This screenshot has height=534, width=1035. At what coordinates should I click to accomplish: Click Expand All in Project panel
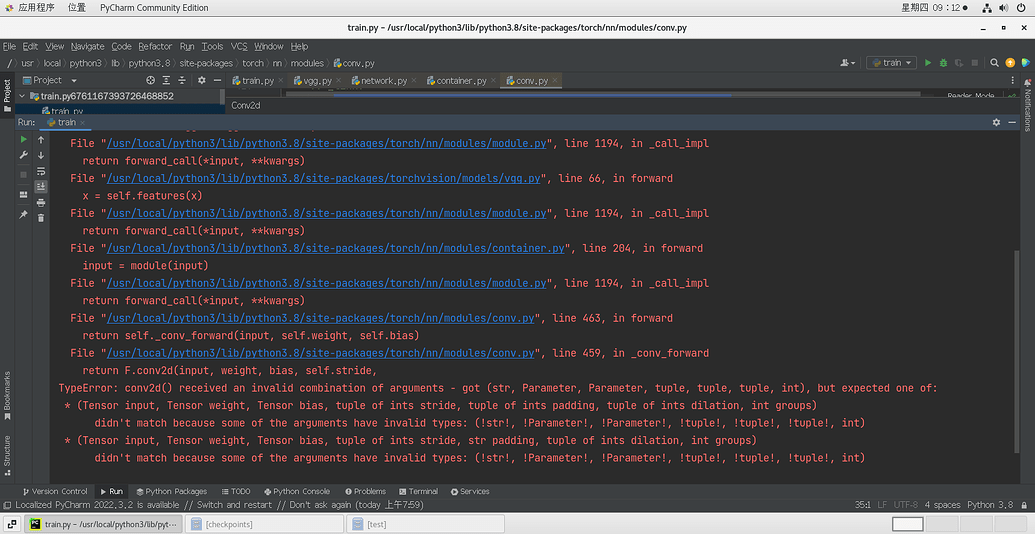point(166,80)
